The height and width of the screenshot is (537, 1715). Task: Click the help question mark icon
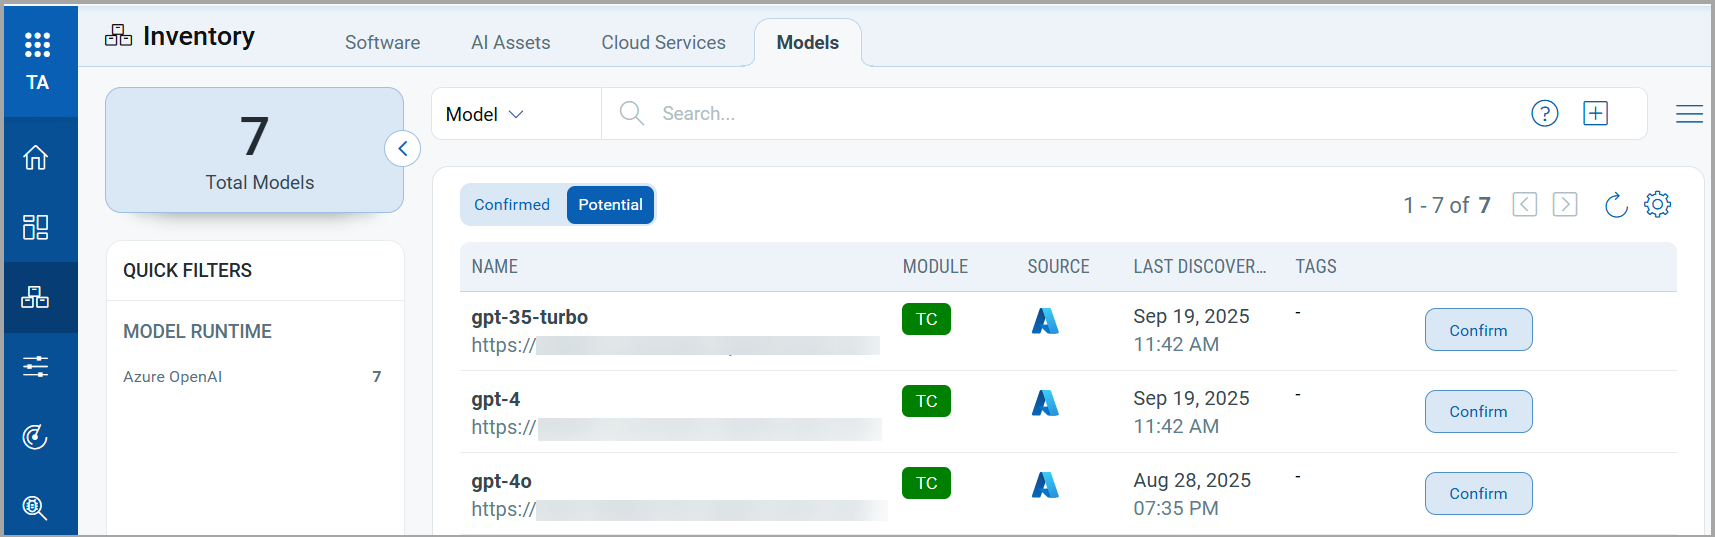[x=1544, y=114]
